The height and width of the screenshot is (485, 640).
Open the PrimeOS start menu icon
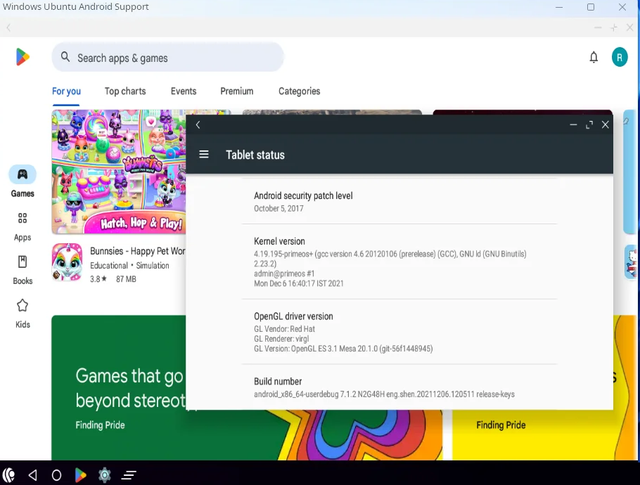click(9, 475)
